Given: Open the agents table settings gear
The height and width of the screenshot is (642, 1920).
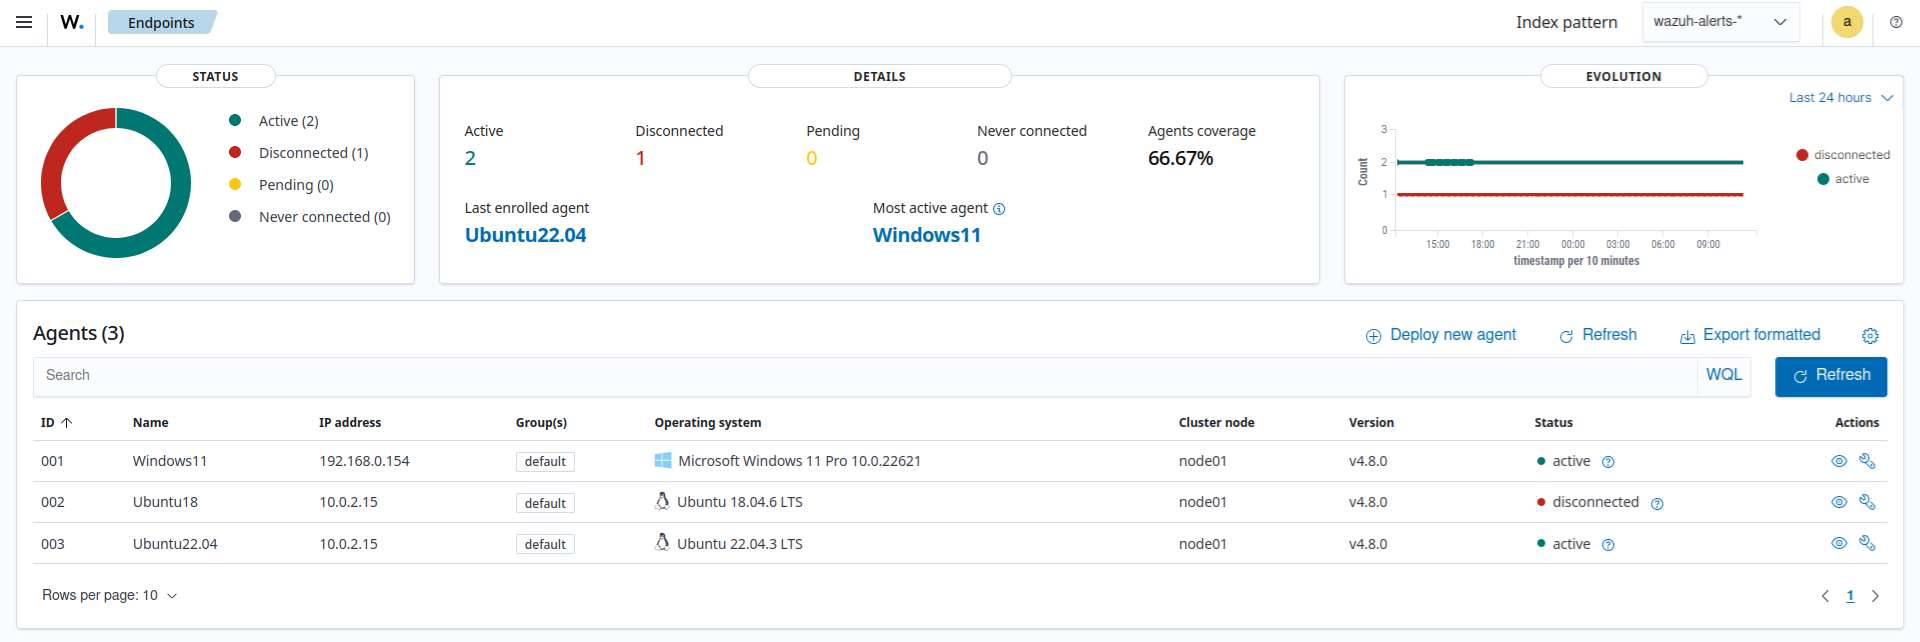Looking at the screenshot, I should (1870, 336).
